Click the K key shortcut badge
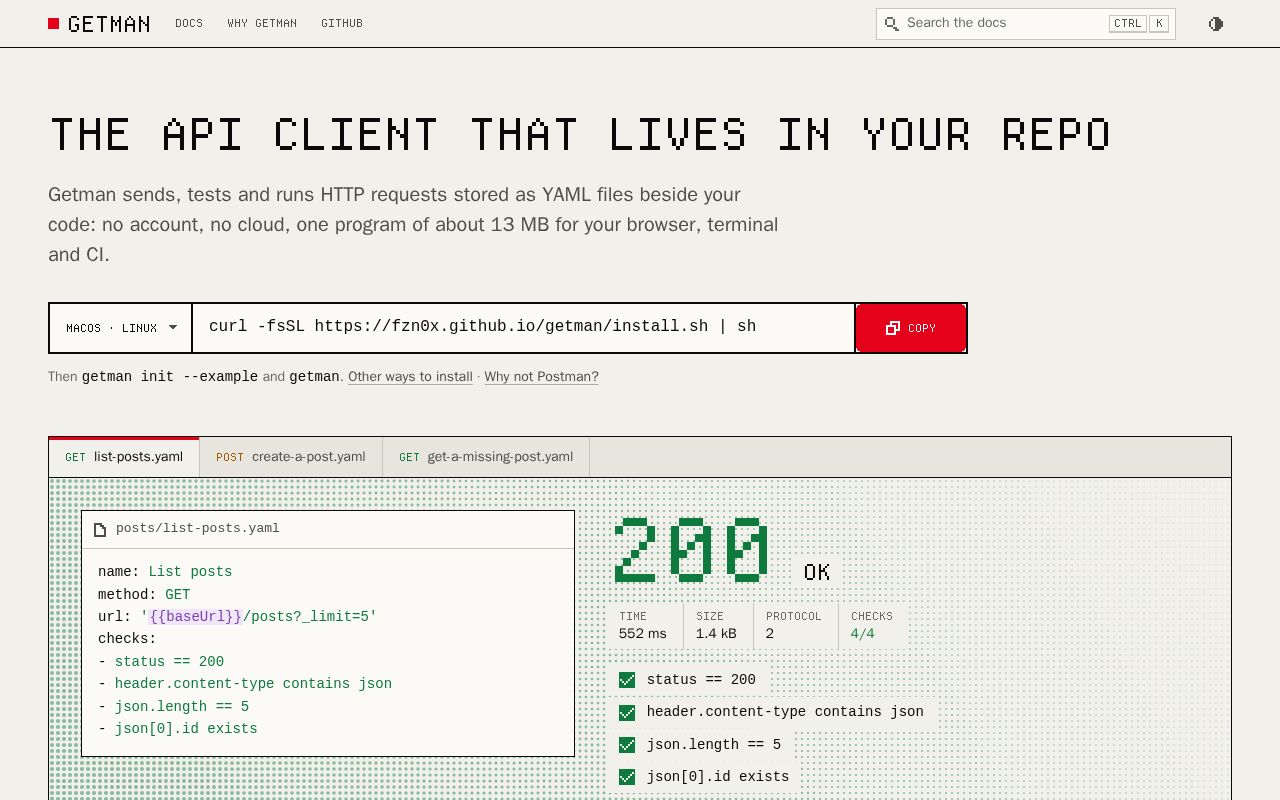This screenshot has width=1280, height=800. (x=1159, y=24)
